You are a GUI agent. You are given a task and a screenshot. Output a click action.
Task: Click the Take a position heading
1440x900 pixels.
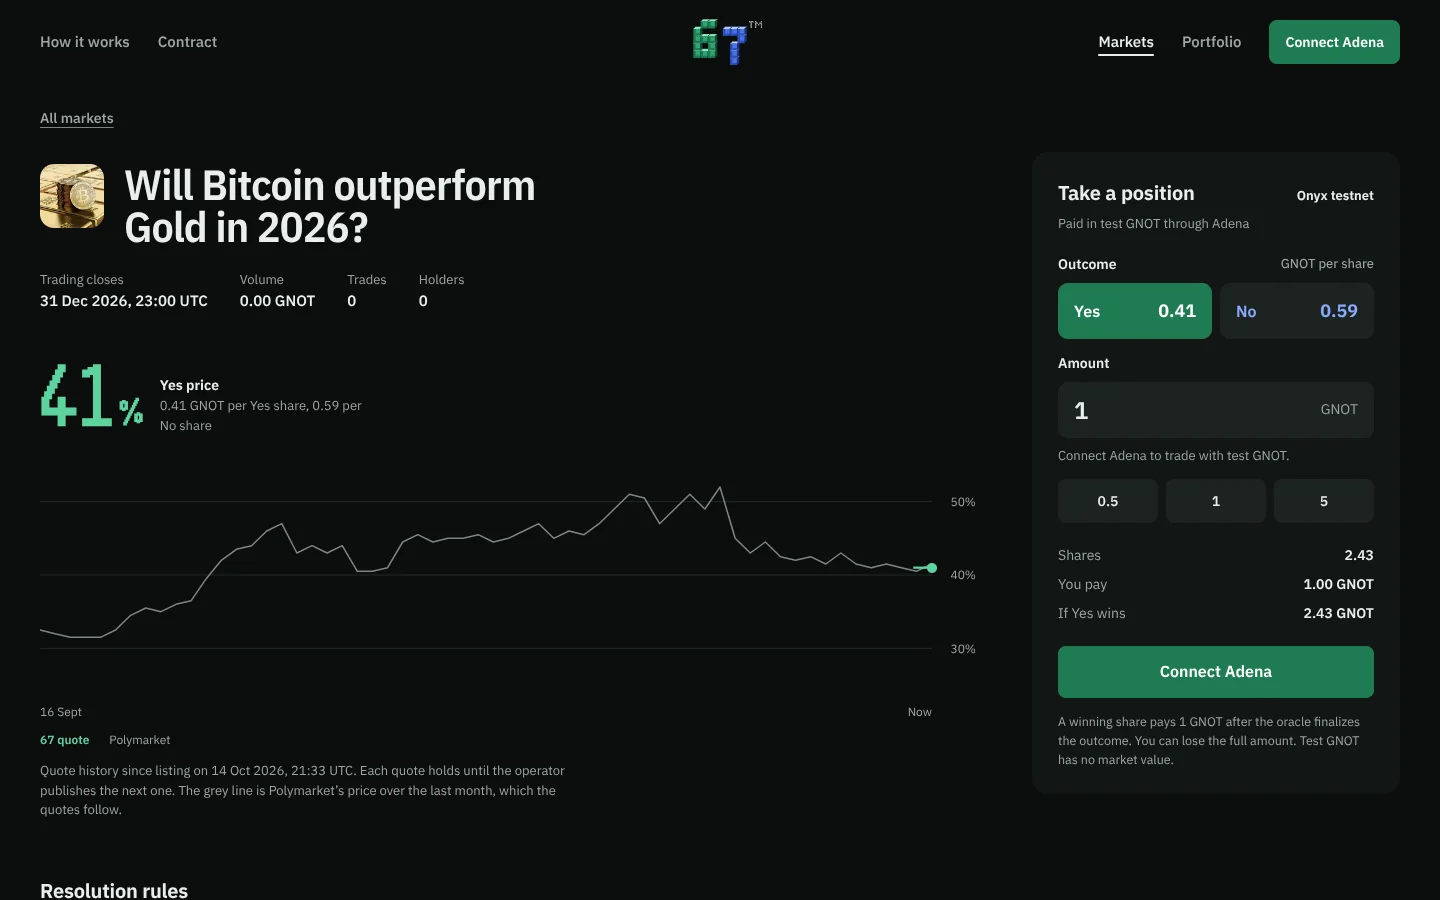tap(1126, 193)
